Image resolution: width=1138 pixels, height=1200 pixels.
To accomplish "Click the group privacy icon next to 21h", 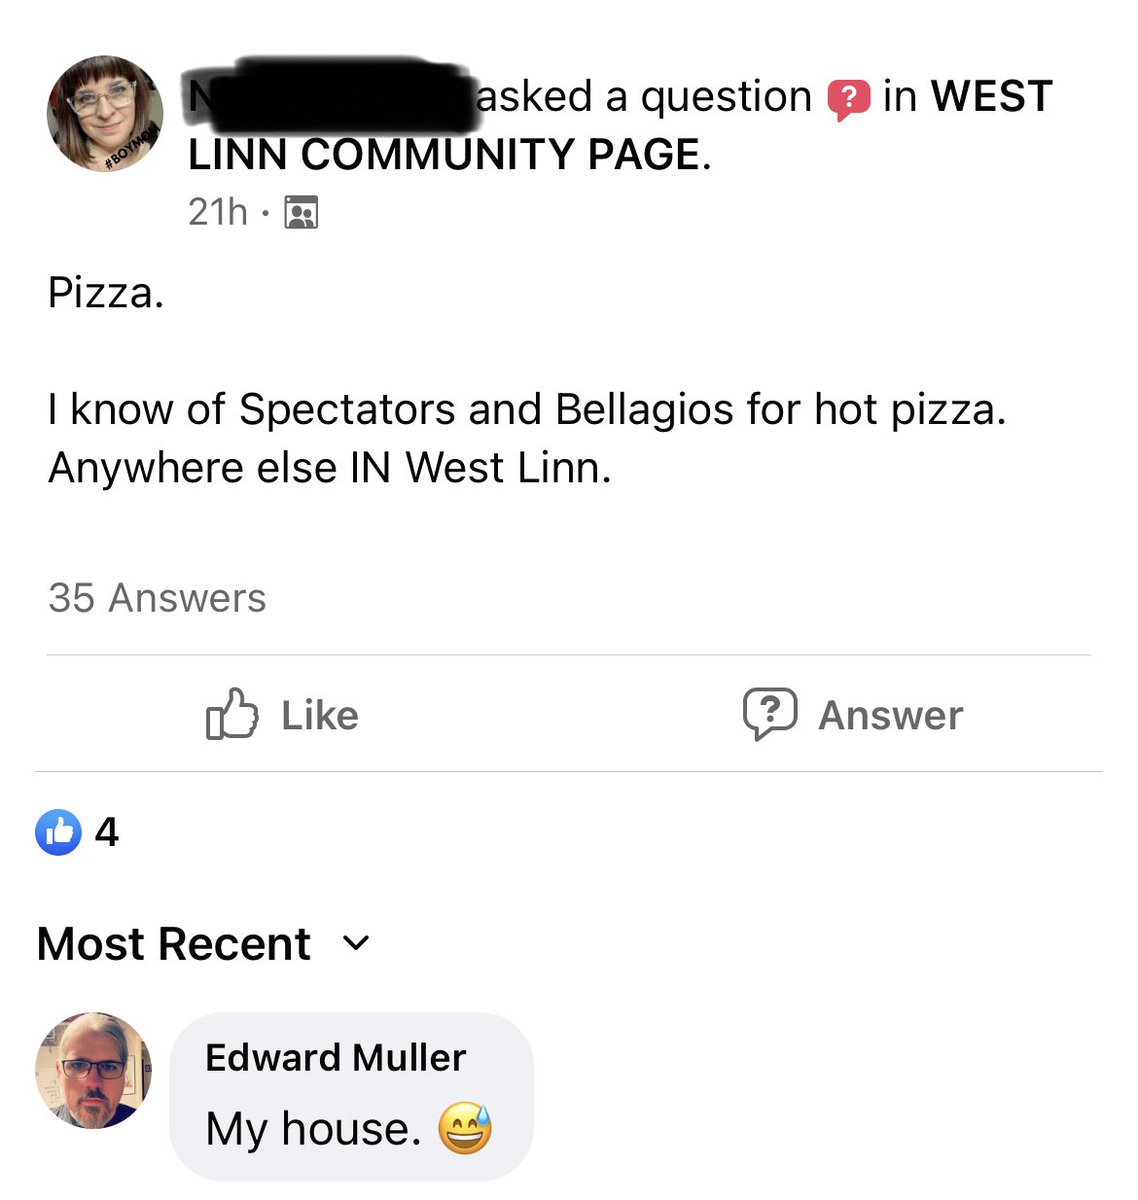I will tap(301, 213).
